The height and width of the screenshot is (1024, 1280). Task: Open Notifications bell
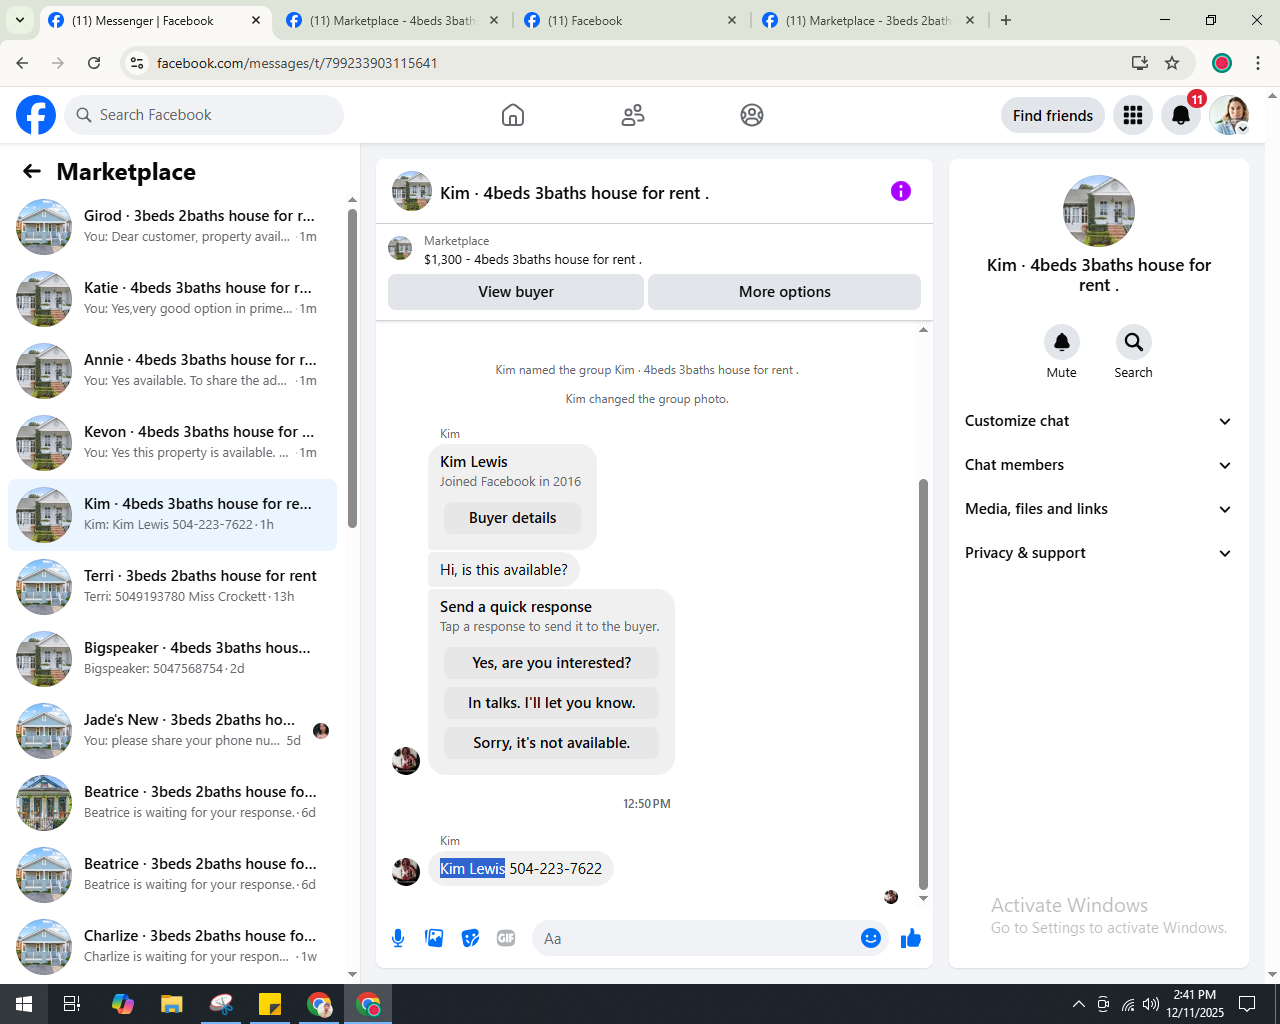point(1181,115)
